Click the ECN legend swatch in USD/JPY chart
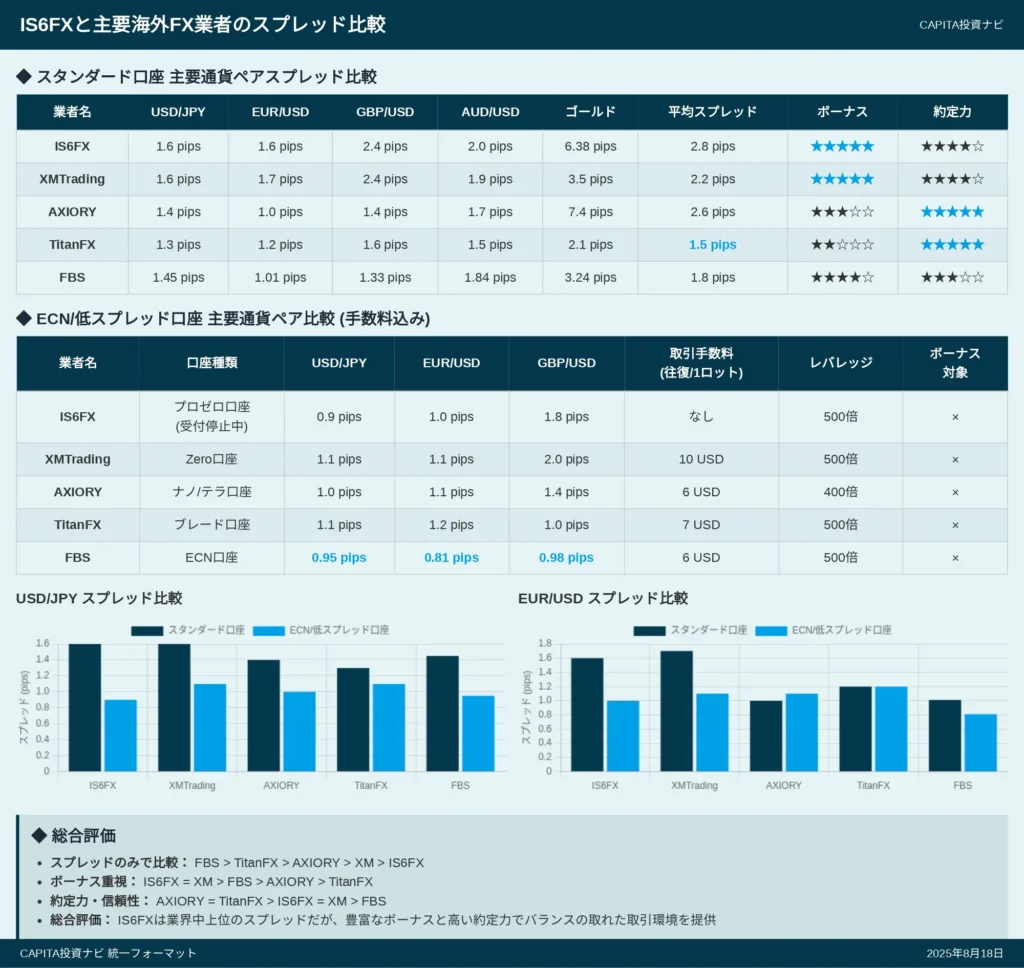Screen dimensions: 1024x968 (269, 630)
